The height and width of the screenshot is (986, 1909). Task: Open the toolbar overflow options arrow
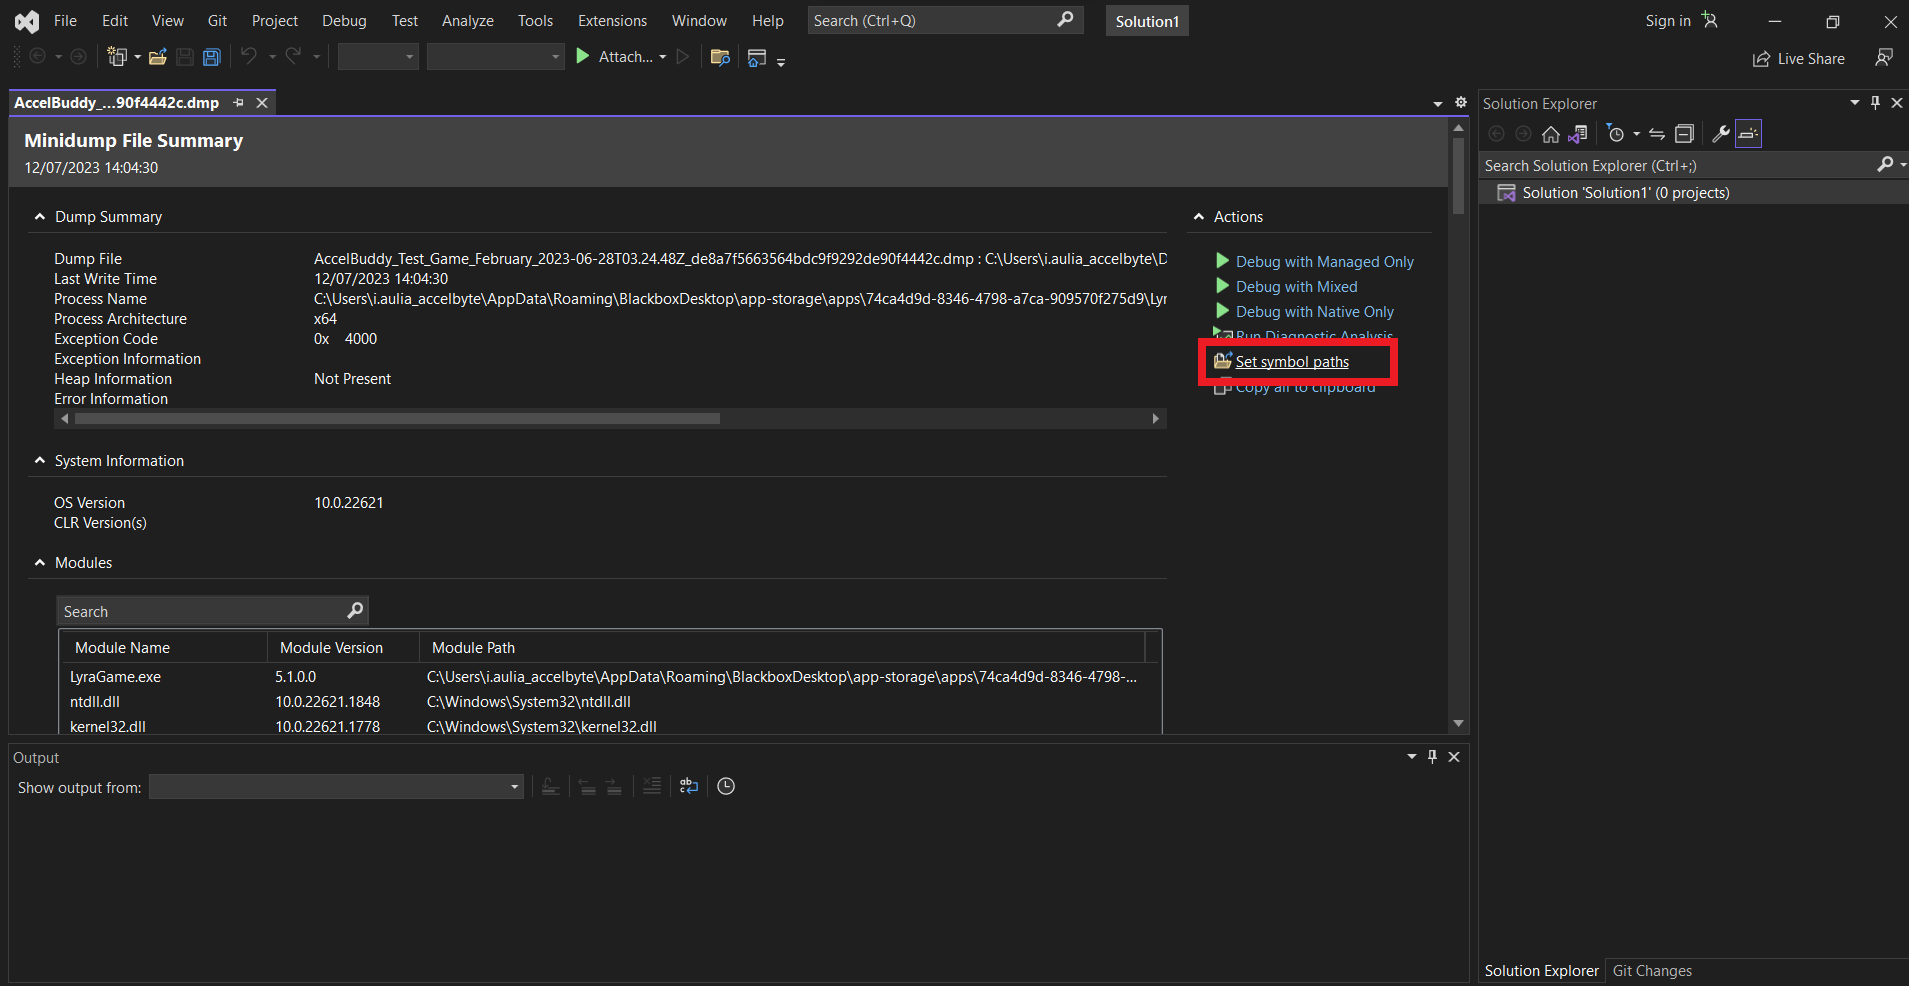click(781, 61)
